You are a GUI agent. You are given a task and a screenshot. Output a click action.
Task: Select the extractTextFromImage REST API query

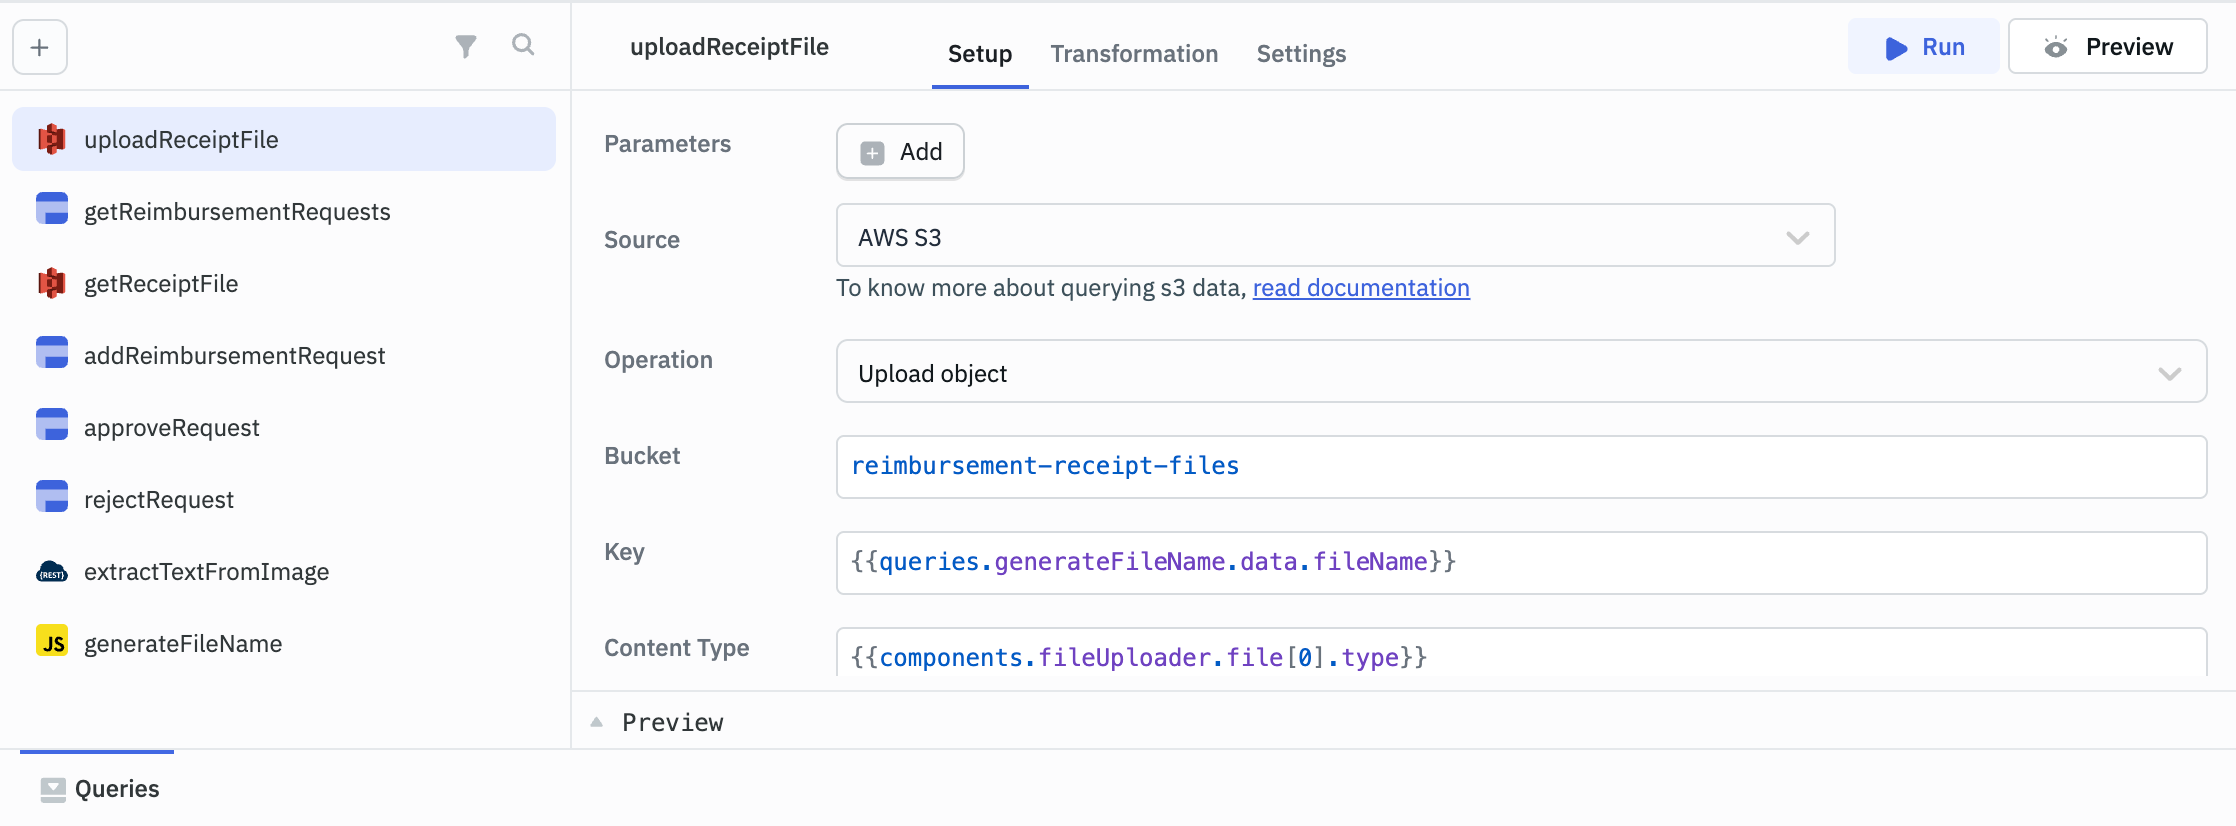point(206,572)
